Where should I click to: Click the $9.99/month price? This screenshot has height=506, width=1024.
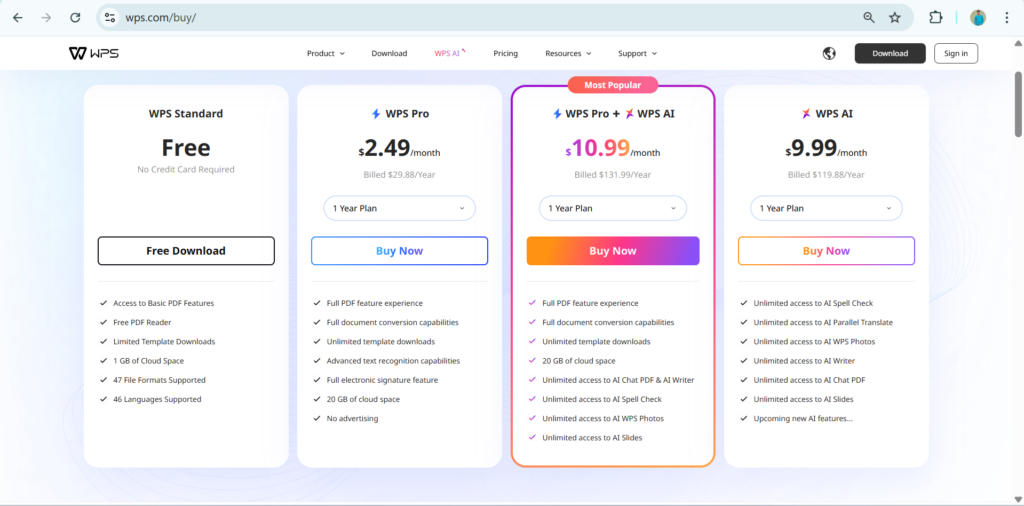click(x=826, y=148)
